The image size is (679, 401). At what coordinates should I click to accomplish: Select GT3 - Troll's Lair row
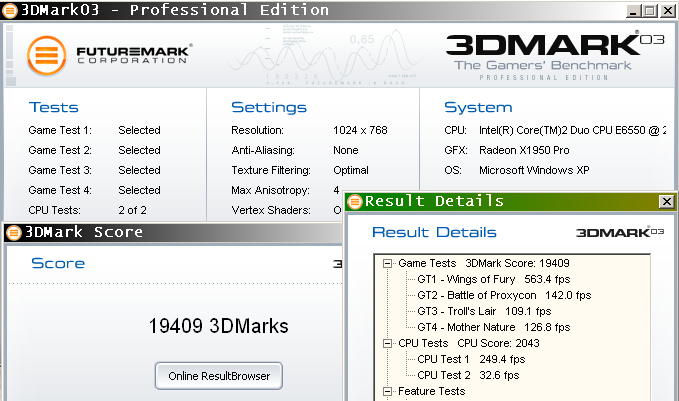click(x=484, y=311)
